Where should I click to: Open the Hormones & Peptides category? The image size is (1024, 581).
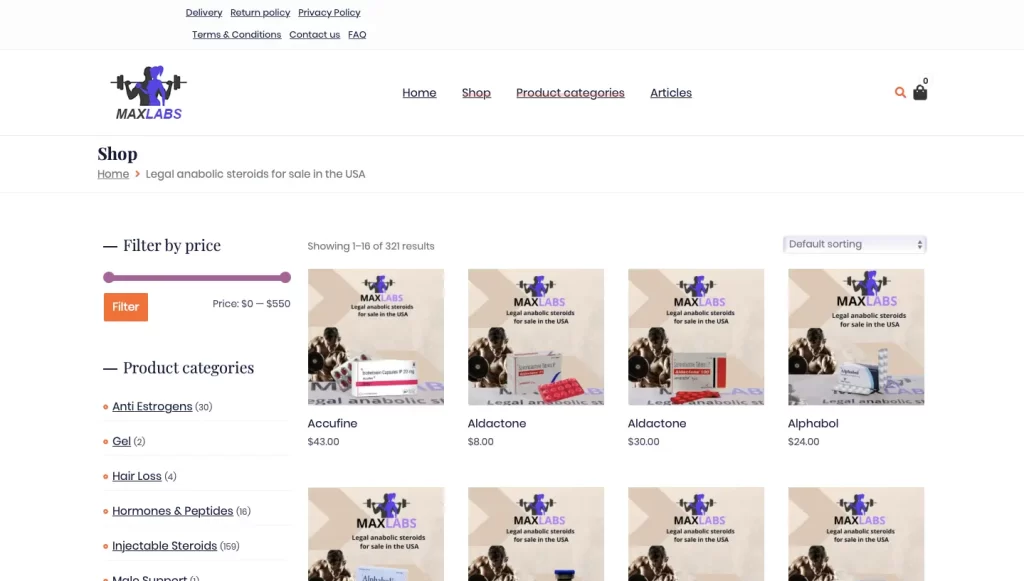[x=172, y=511]
